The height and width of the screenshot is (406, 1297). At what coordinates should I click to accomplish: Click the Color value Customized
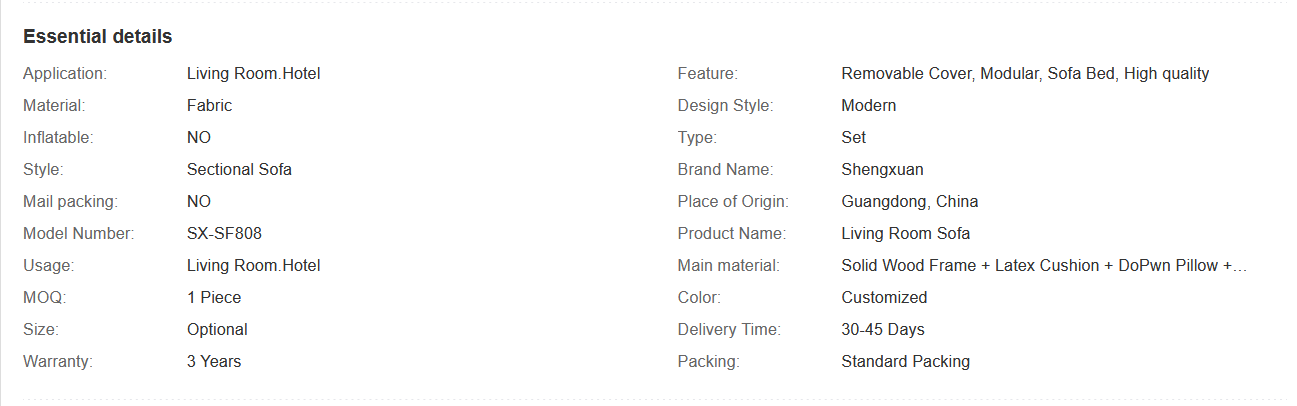tap(884, 297)
